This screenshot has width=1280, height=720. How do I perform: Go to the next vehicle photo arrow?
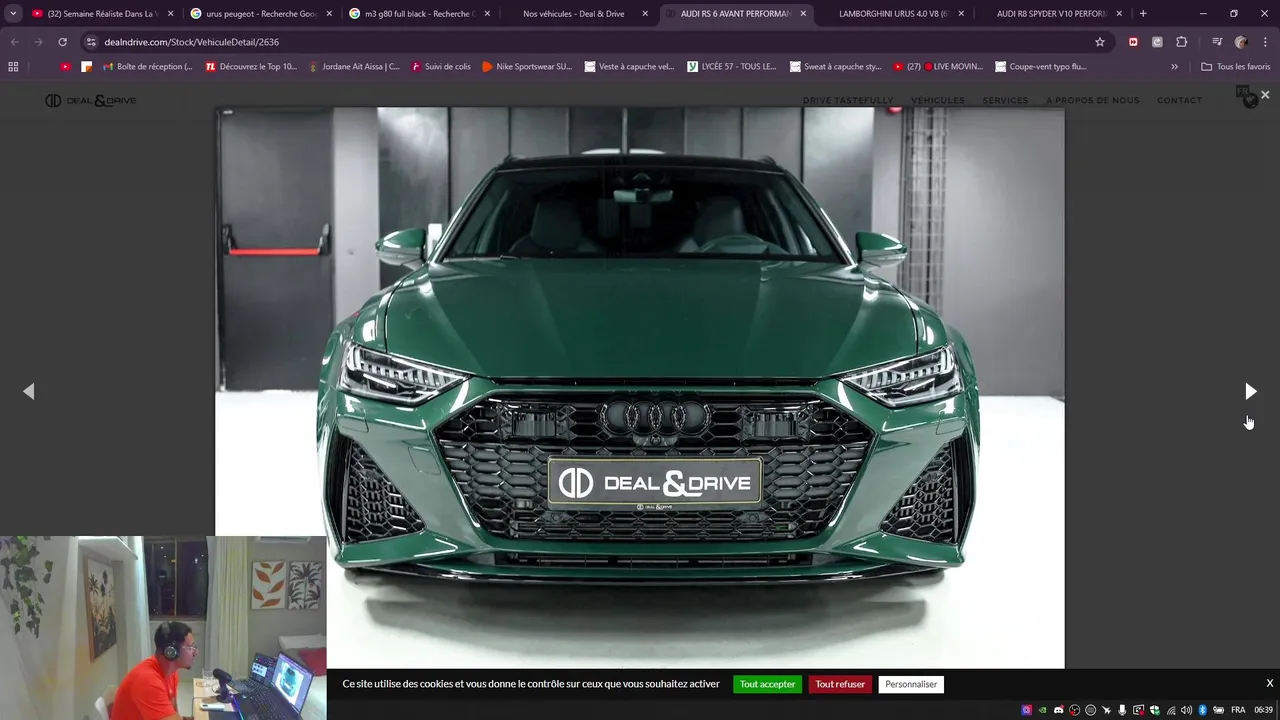[x=1250, y=391]
